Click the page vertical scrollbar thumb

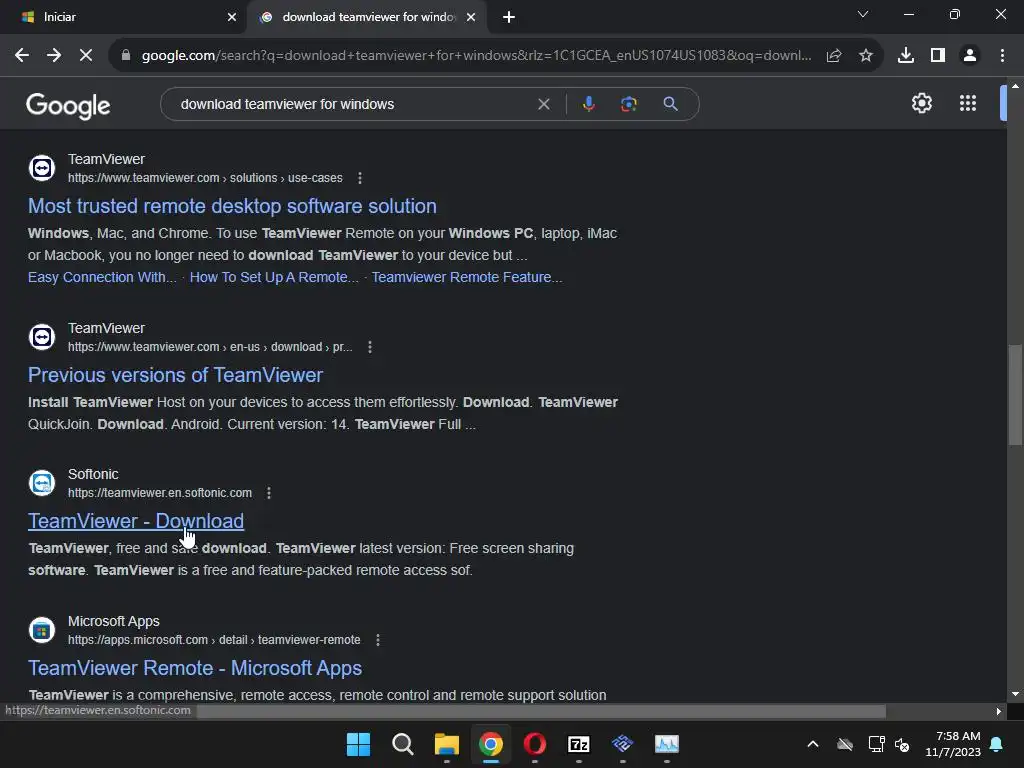1015,395
